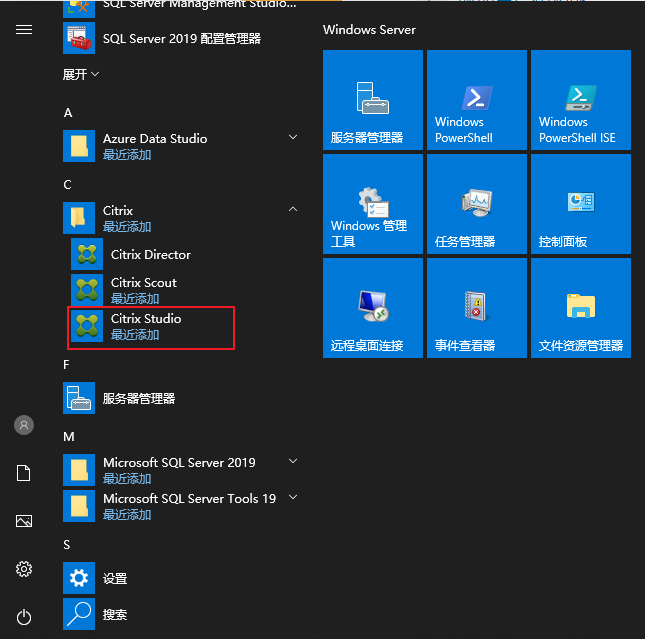Open the 控制面板 tile

point(580,204)
